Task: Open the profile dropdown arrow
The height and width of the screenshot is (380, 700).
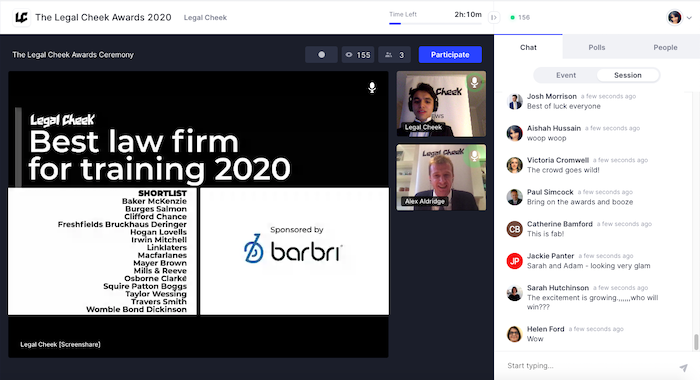Action: coord(689,18)
